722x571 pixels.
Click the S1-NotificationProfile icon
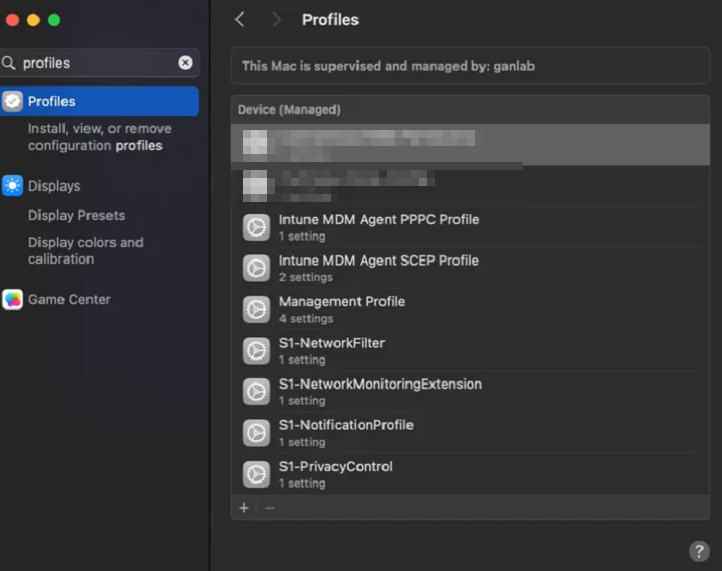(x=257, y=432)
